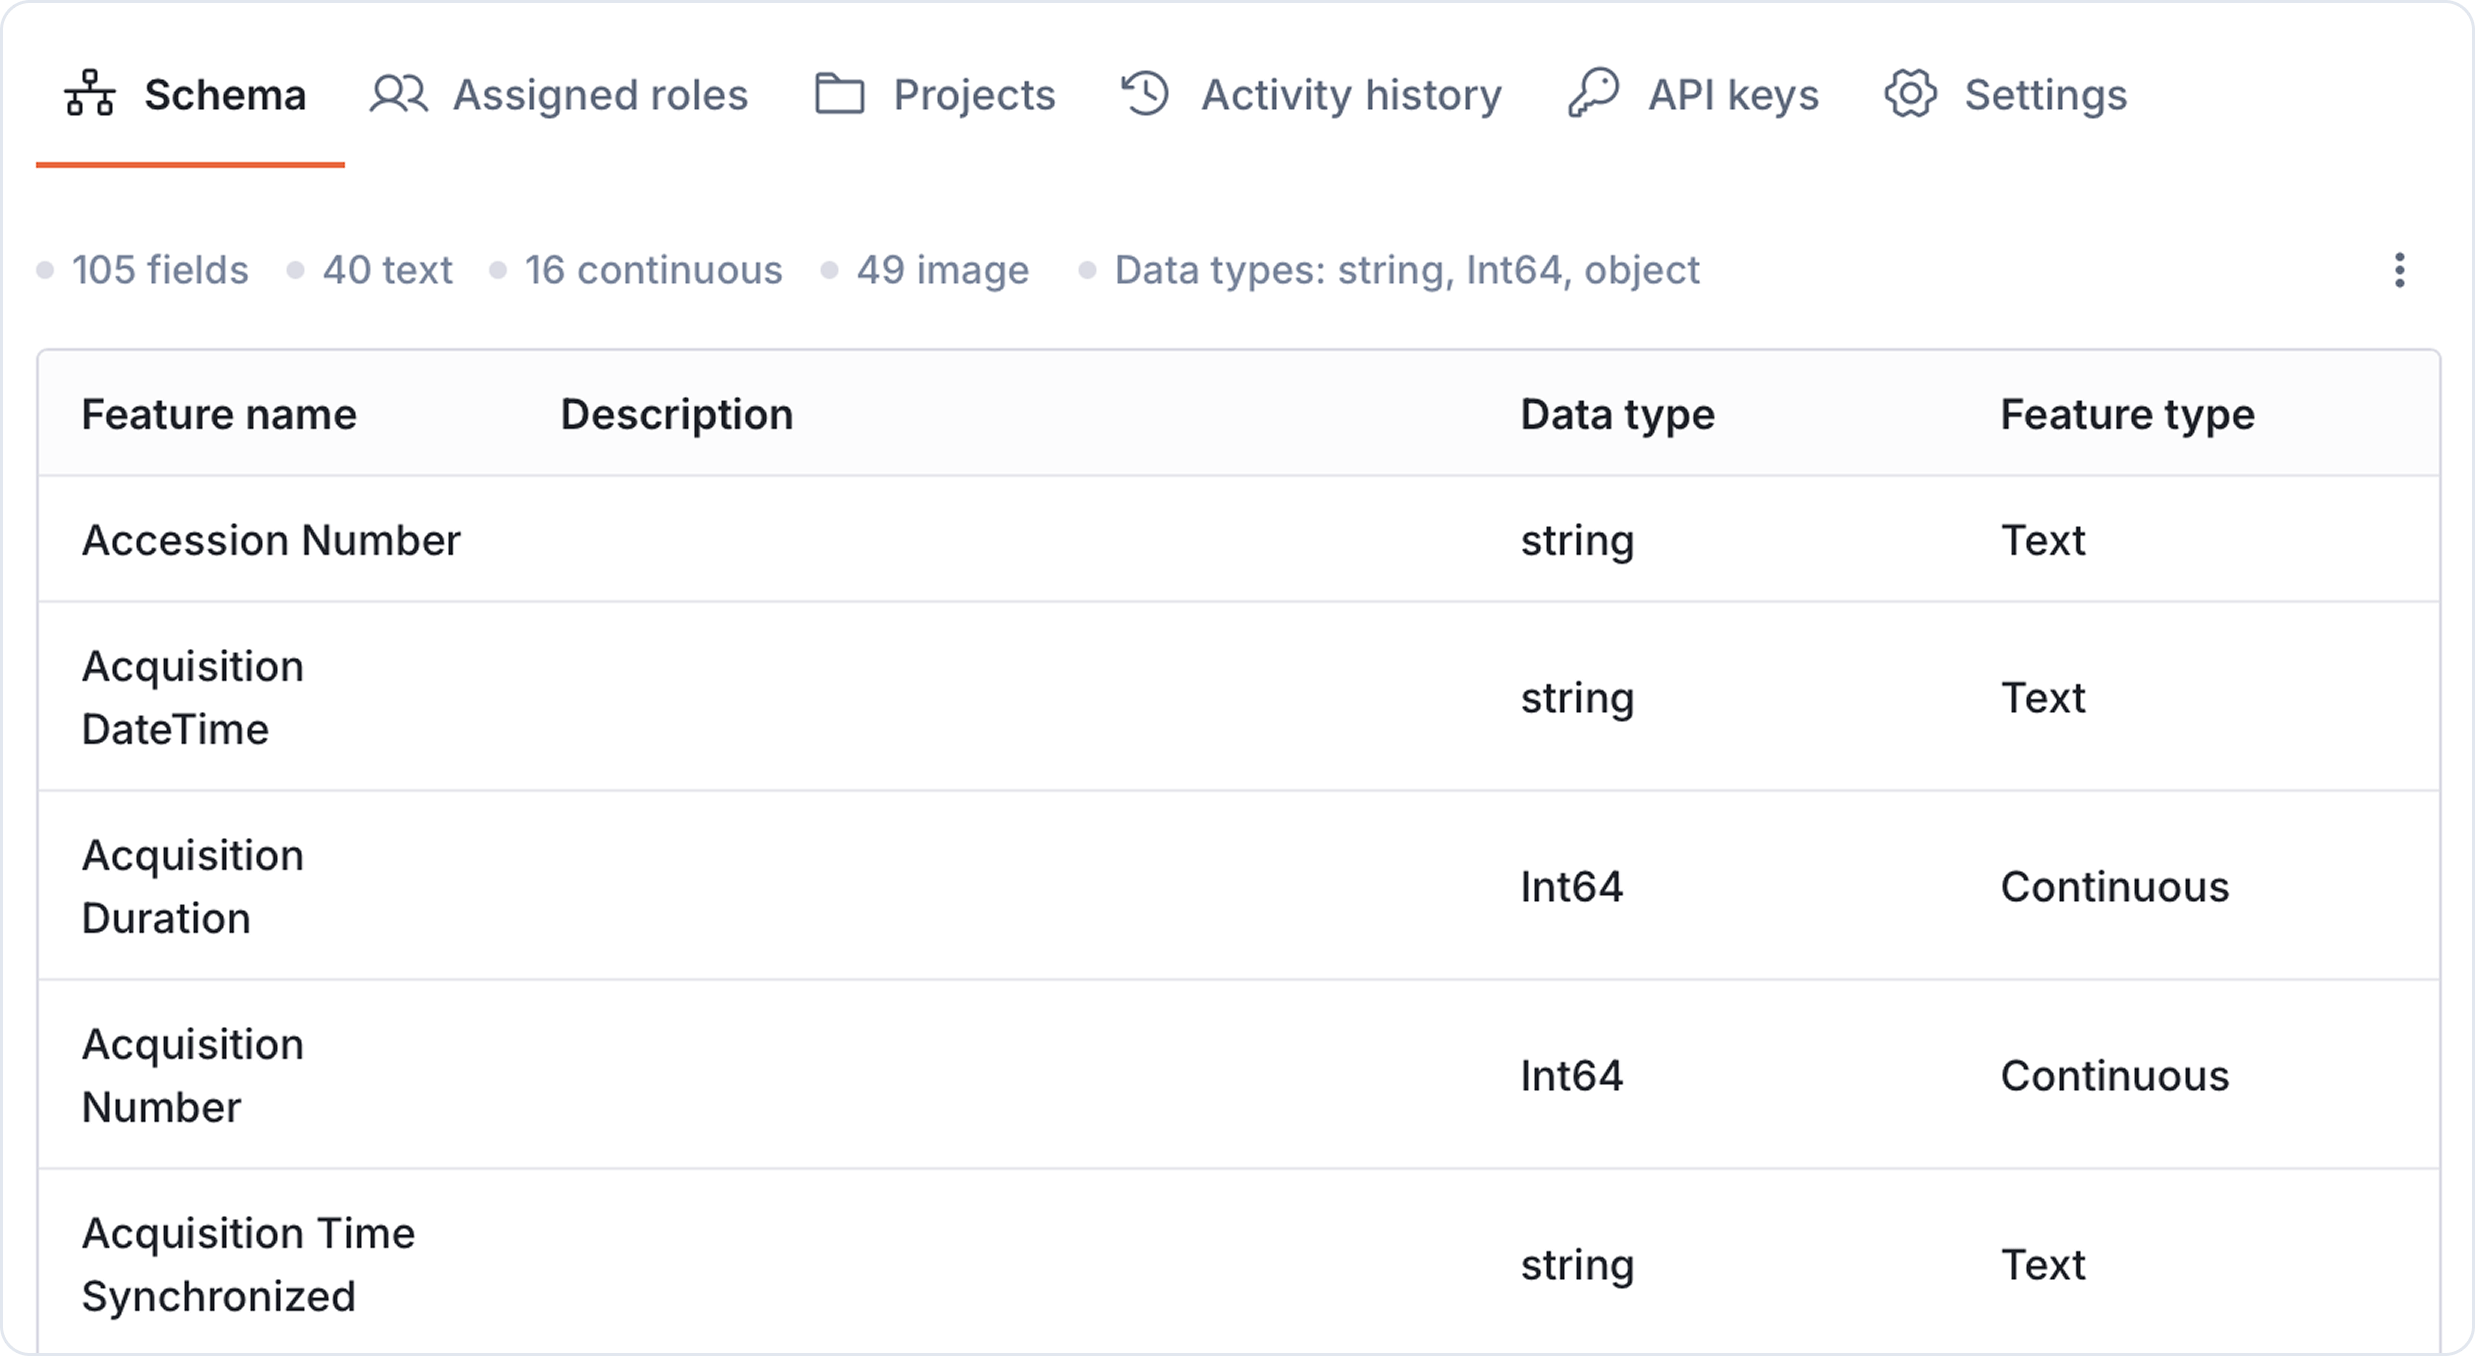Image resolution: width=2475 pixels, height=1356 pixels.
Task: Open the Assigned roles tab
Action: pyautogui.click(x=559, y=96)
